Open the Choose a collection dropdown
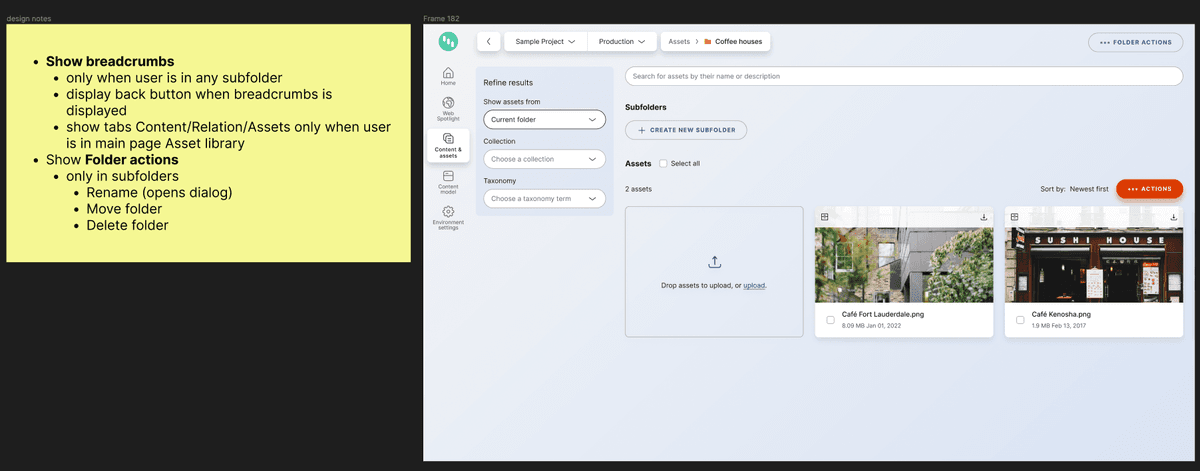This screenshot has width=1200, height=471. pyautogui.click(x=544, y=159)
